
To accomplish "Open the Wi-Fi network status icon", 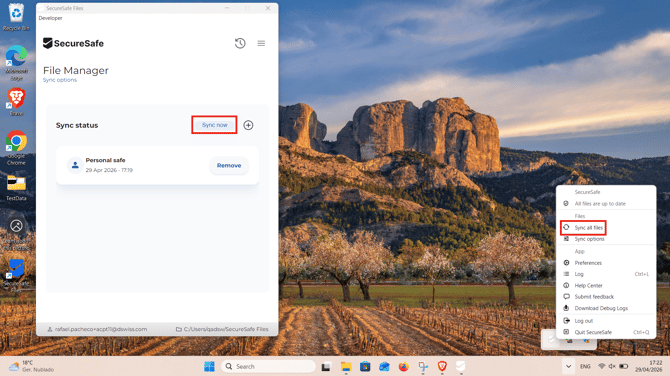I will pos(602,366).
